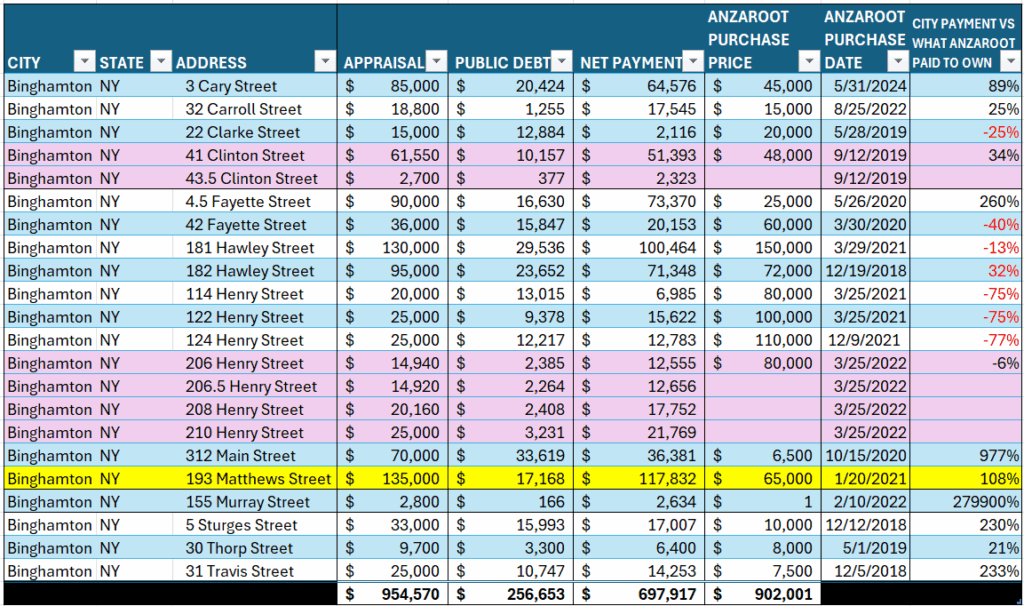Expand the ADDRESS column filter arrow
This screenshot has height=606, width=1024.
click(324, 63)
